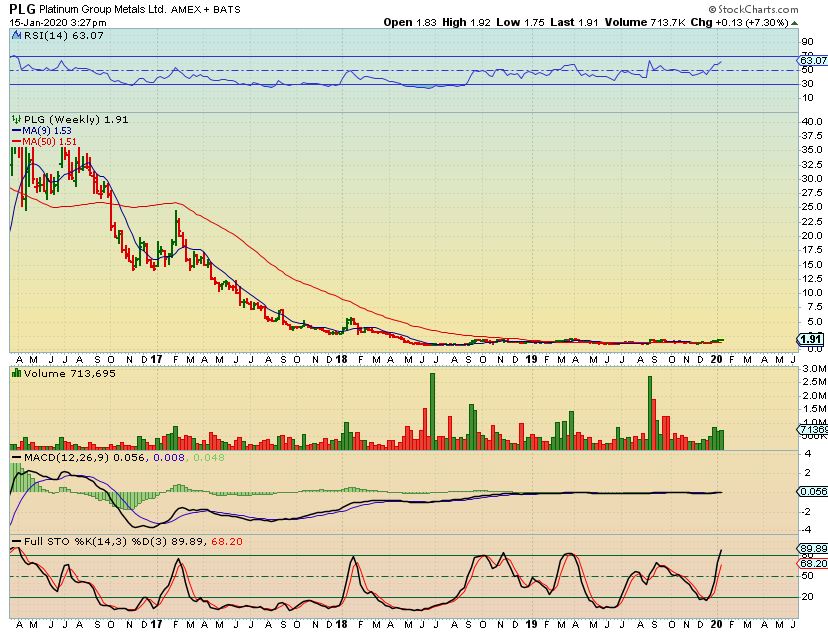Click the 89.89 stochastic tag on axis
This screenshot has height=636, width=828.
click(813, 549)
